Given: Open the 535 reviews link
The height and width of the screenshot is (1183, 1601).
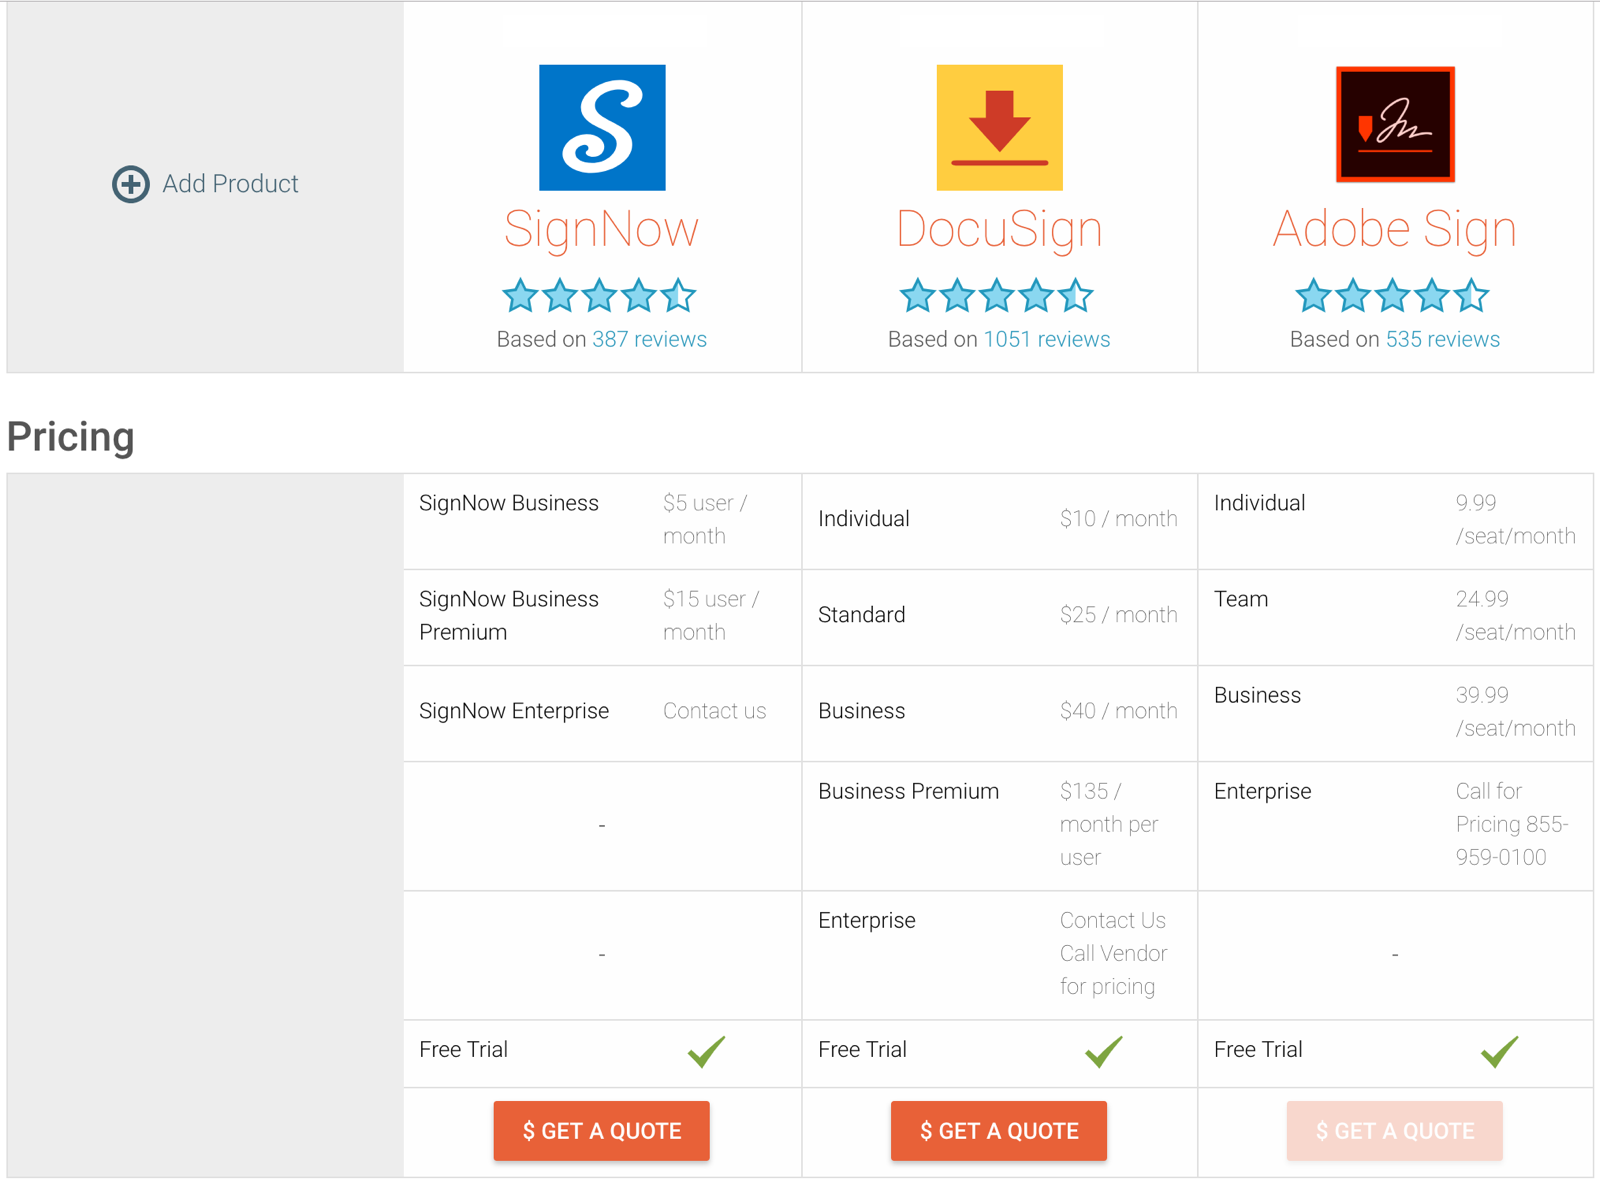Looking at the screenshot, I should point(1442,339).
